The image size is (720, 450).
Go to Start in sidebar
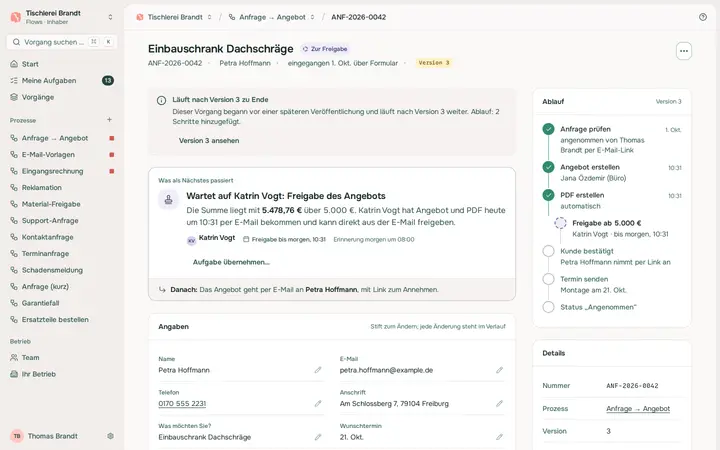pyautogui.click(x=62, y=64)
